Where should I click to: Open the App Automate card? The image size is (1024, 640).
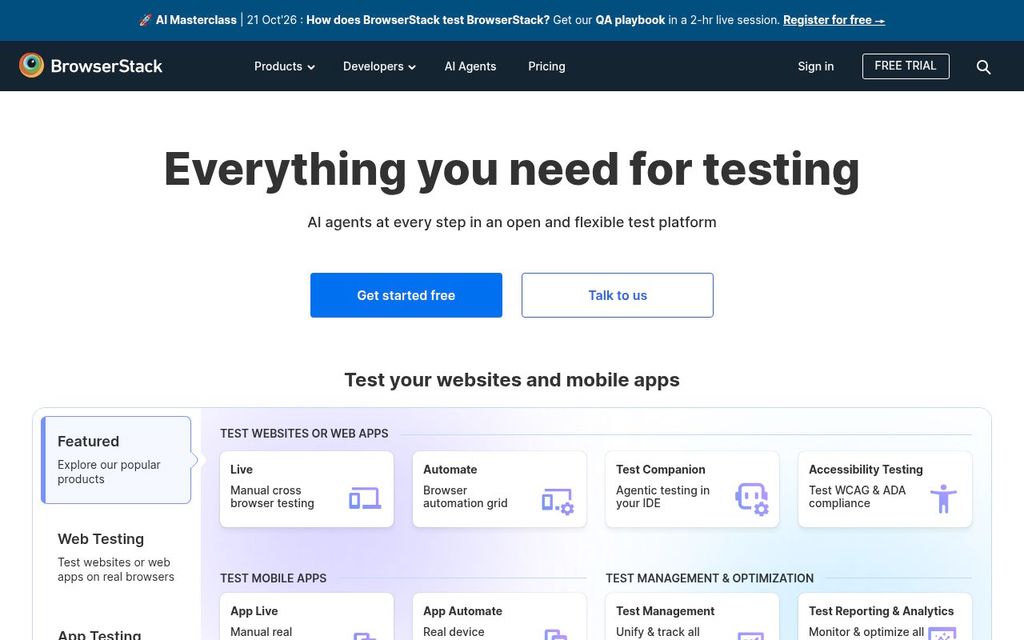[500, 616]
